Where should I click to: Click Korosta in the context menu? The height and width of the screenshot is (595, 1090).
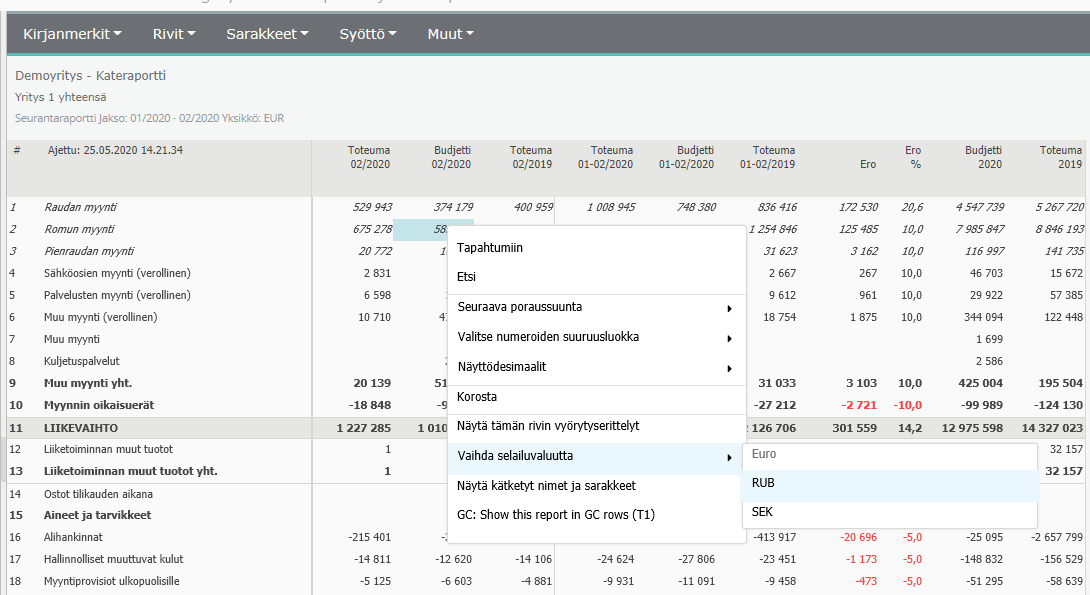pyautogui.click(x=477, y=397)
